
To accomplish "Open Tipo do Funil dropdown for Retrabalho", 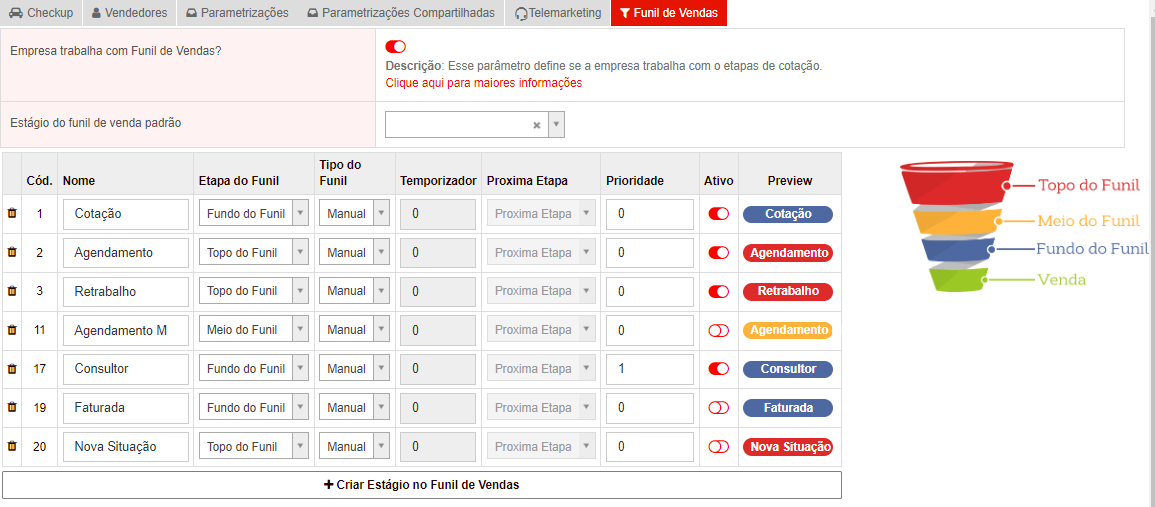I will pyautogui.click(x=354, y=291).
